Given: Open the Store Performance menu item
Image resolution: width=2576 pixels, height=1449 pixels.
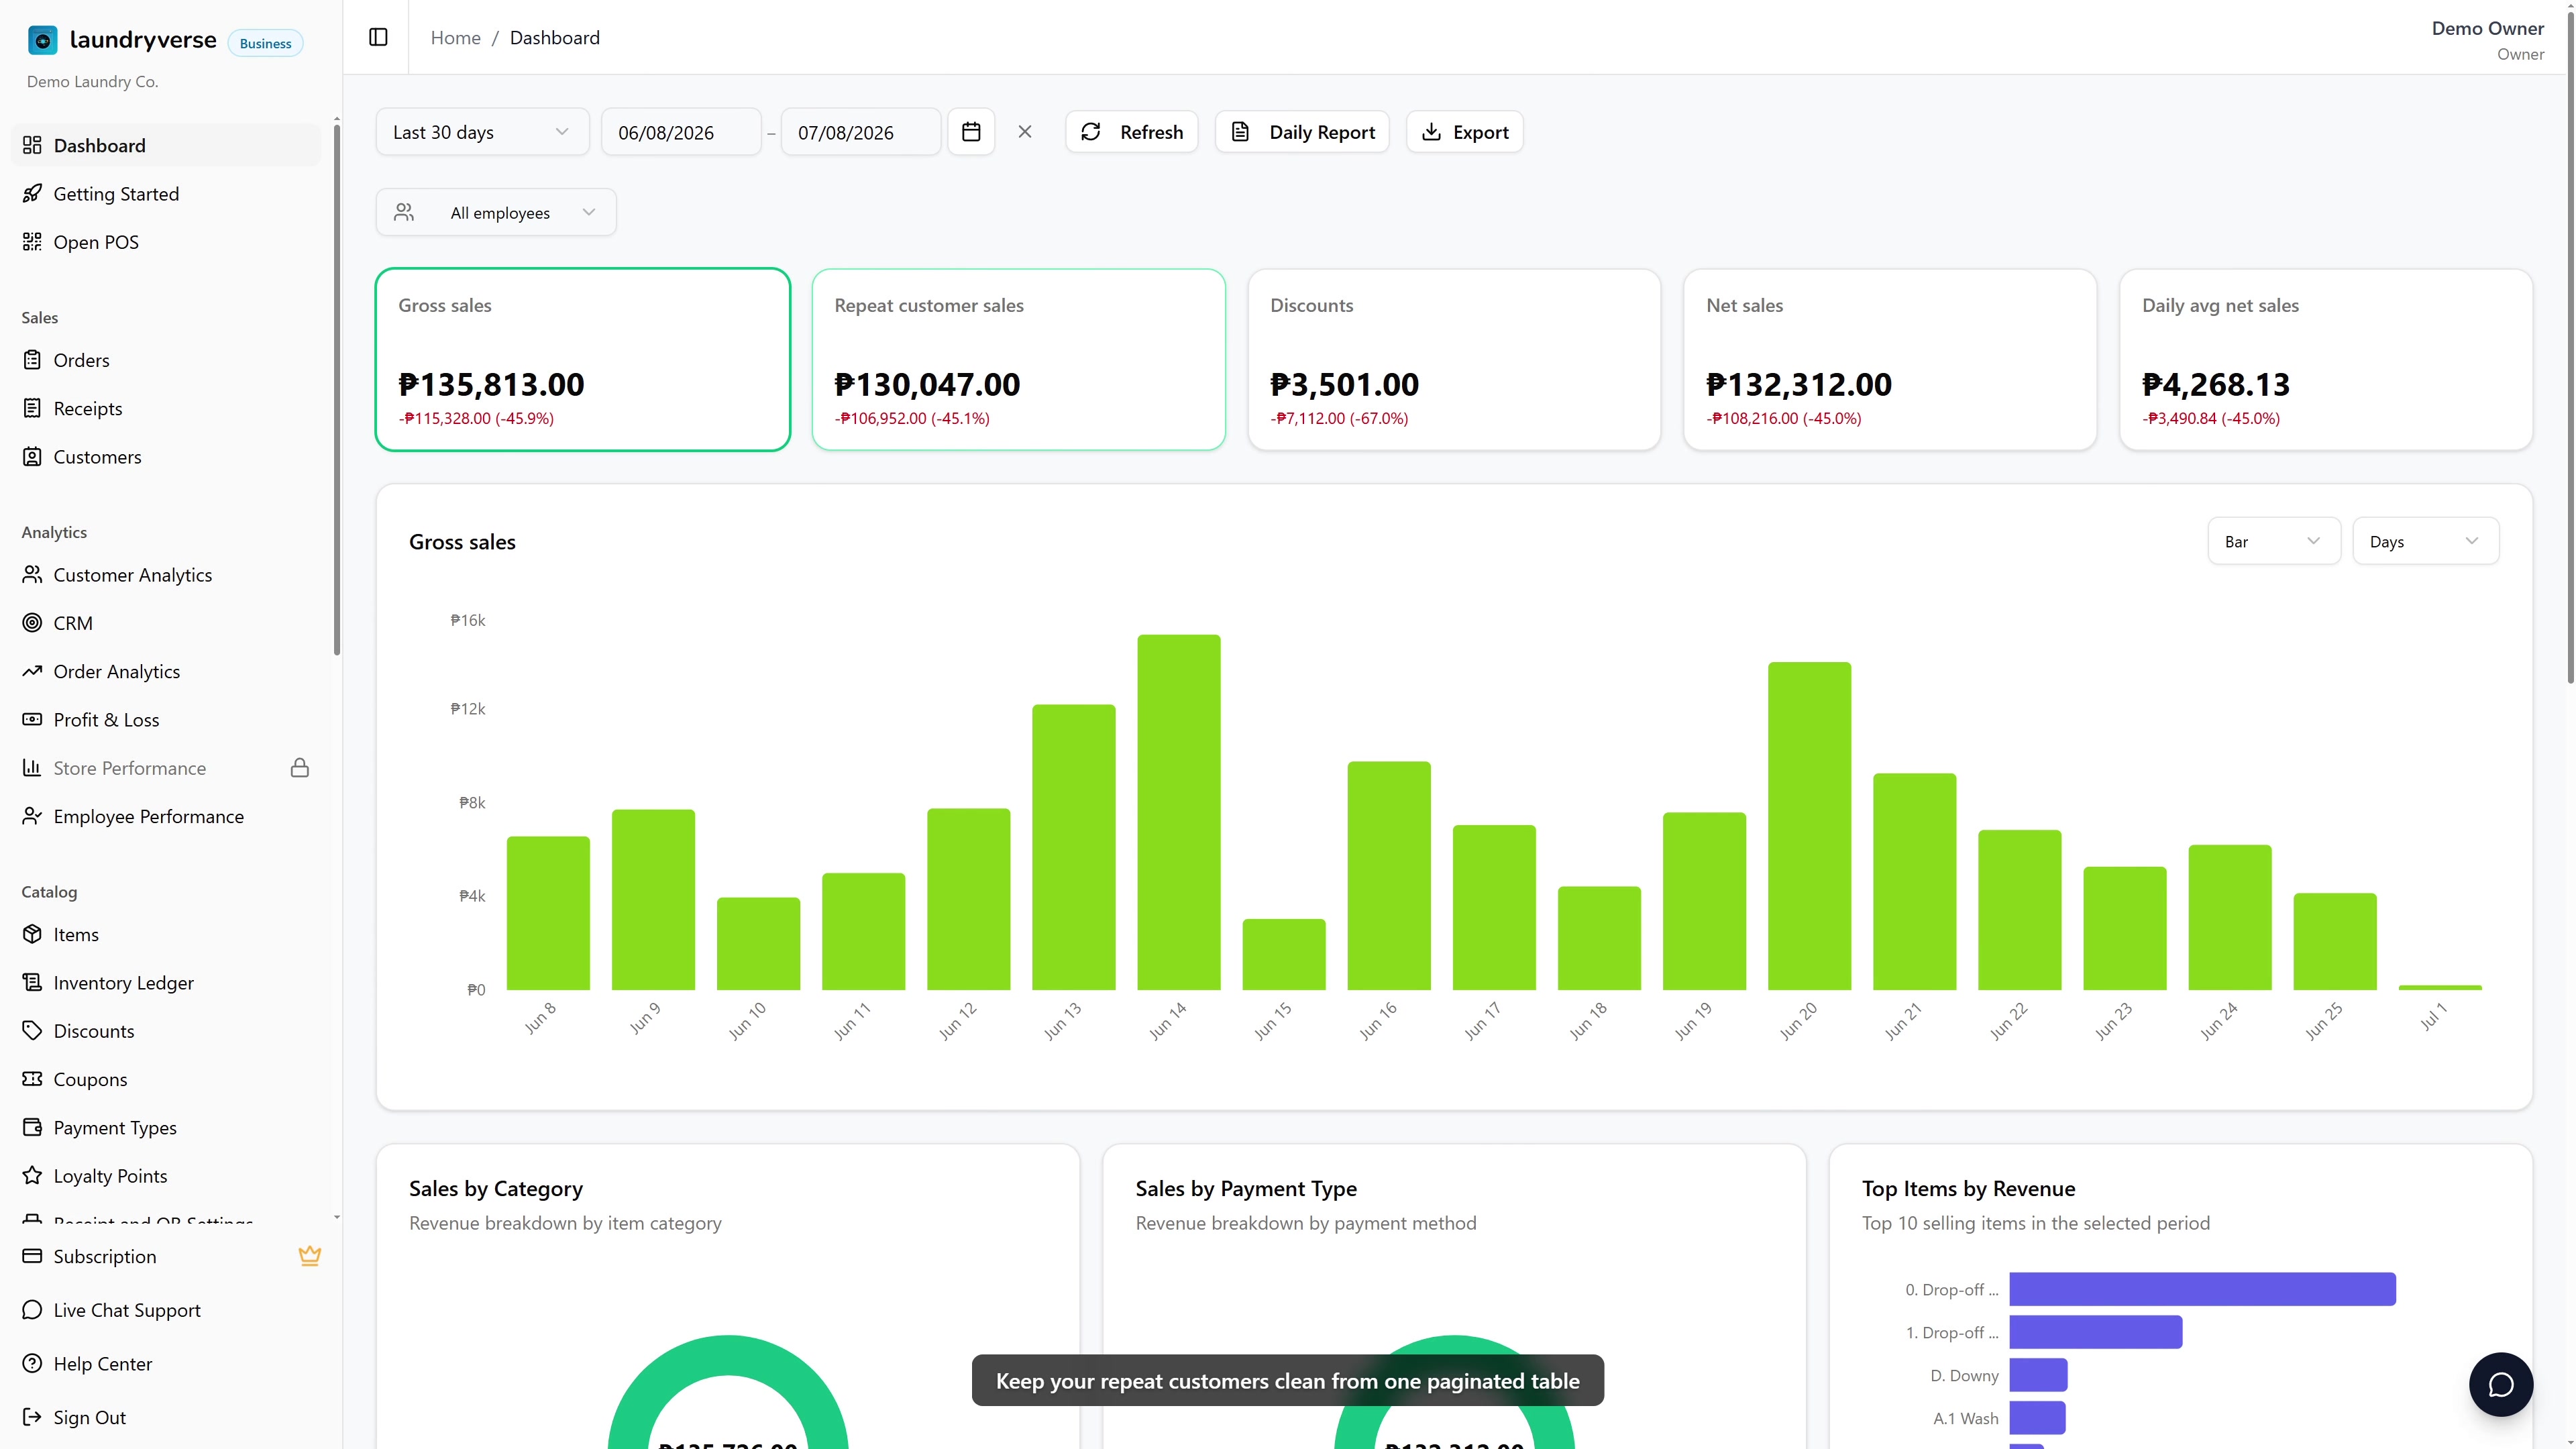Looking at the screenshot, I should tap(166, 768).
